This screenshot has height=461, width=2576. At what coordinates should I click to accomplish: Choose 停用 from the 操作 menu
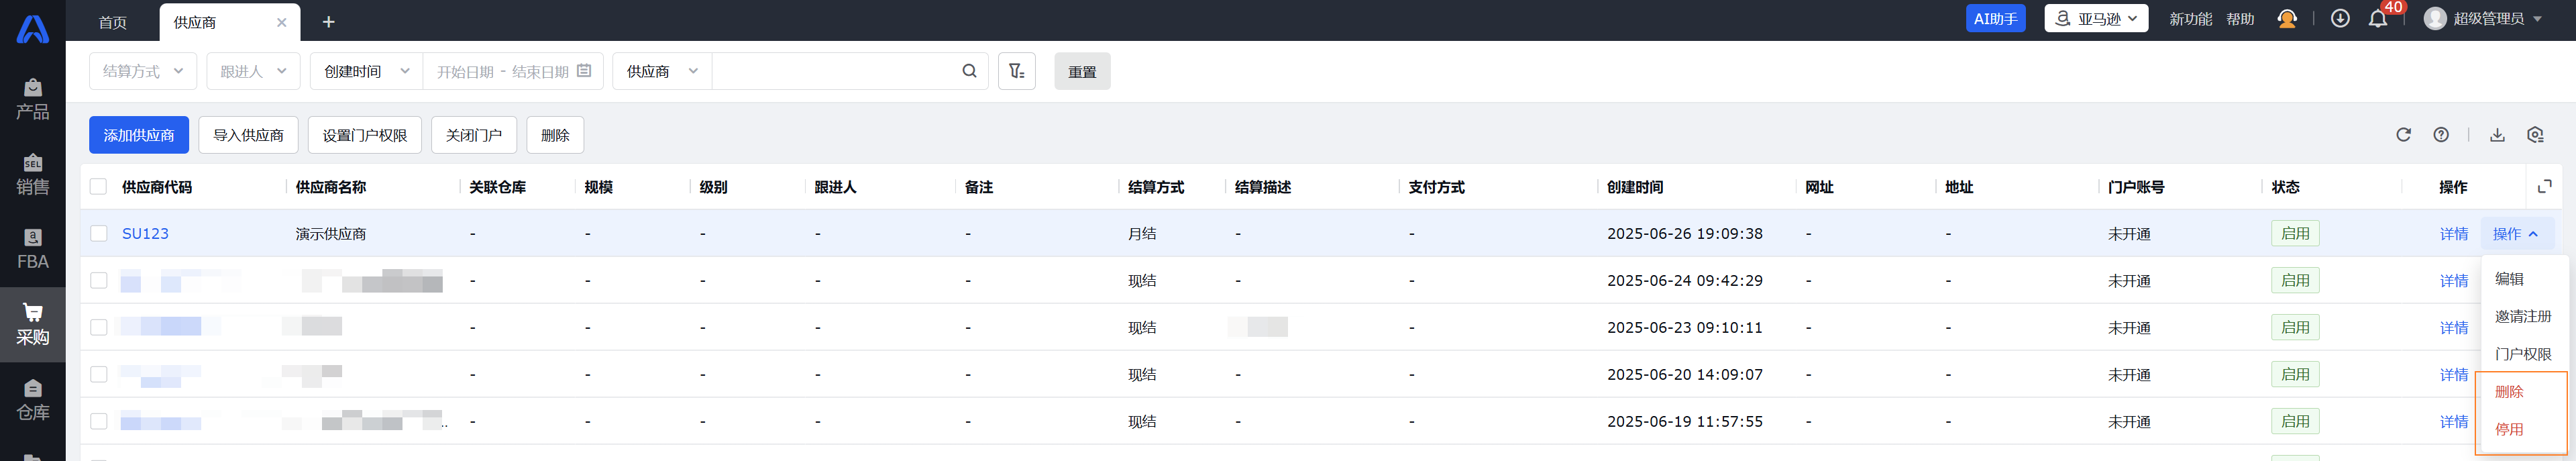coord(2509,429)
